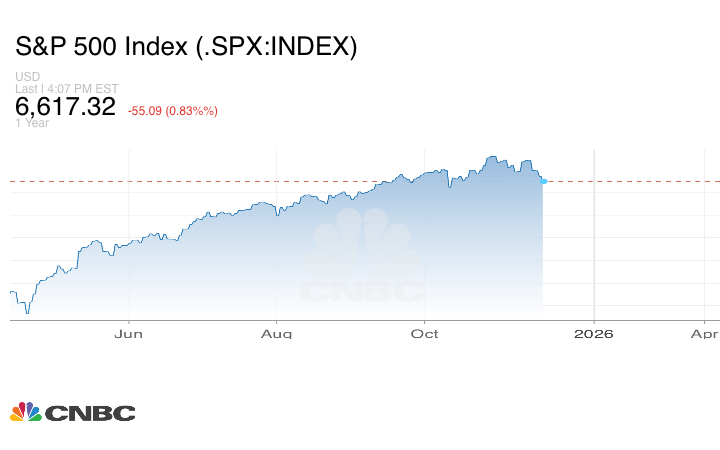Image resolution: width=720 pixels, height=450 pixels.
Task: Click the faded CNBC watermark in the chart
Action: tap(362, 262)
